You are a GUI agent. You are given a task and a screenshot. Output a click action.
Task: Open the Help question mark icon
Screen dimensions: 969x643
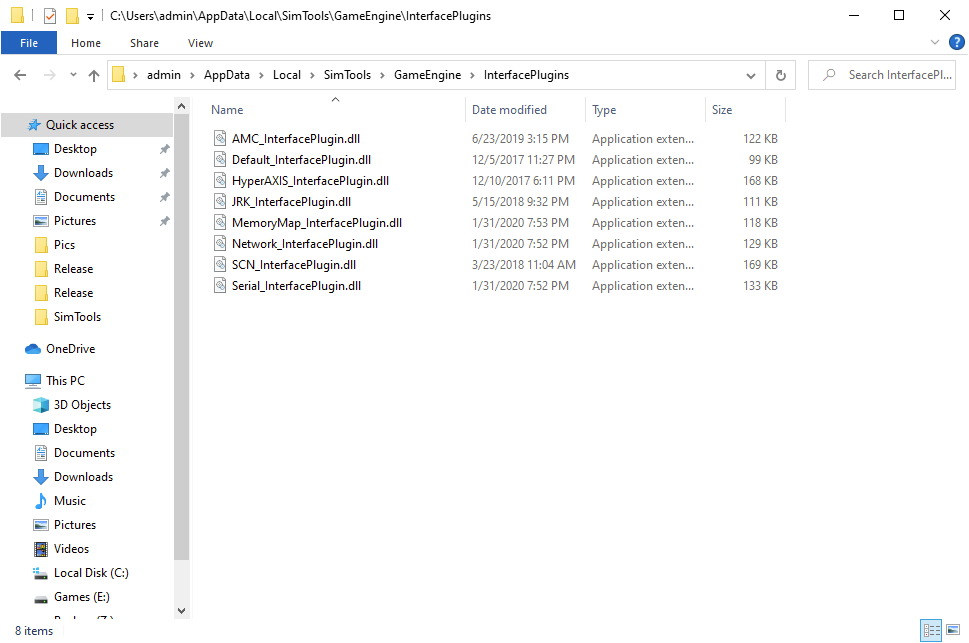tap(957, 42)
